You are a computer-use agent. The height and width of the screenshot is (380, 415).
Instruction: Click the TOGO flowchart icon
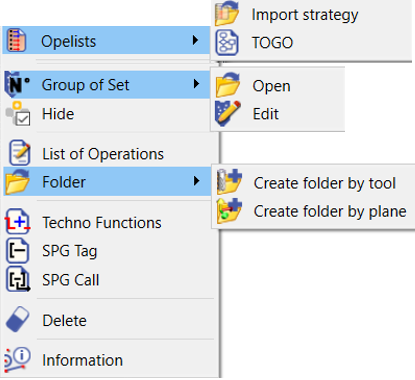click(227, 43)
